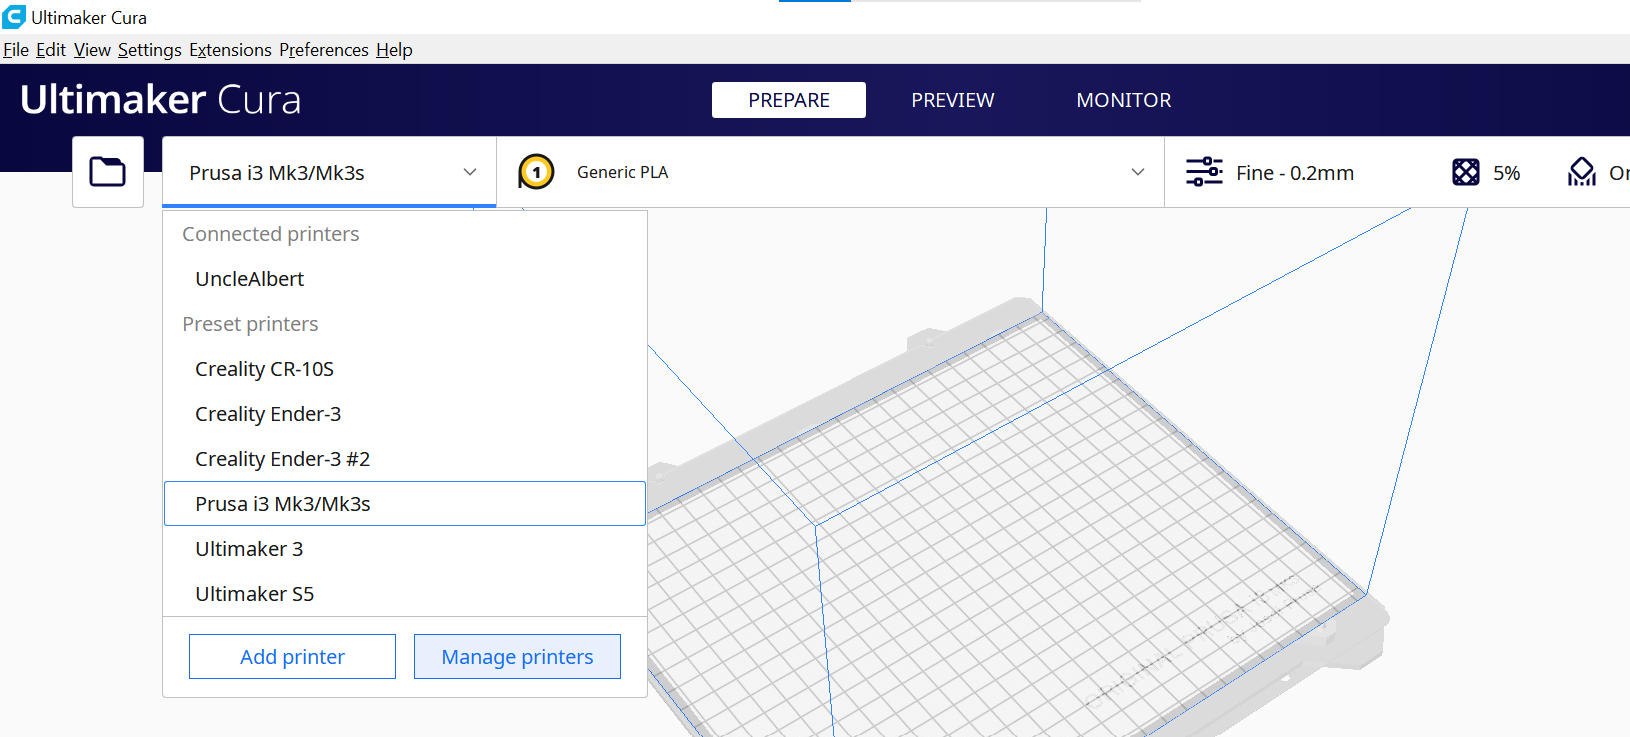Switch to the MONITOR stage tab
Screen dimensions: 1630x737
tap(1123, 100)
